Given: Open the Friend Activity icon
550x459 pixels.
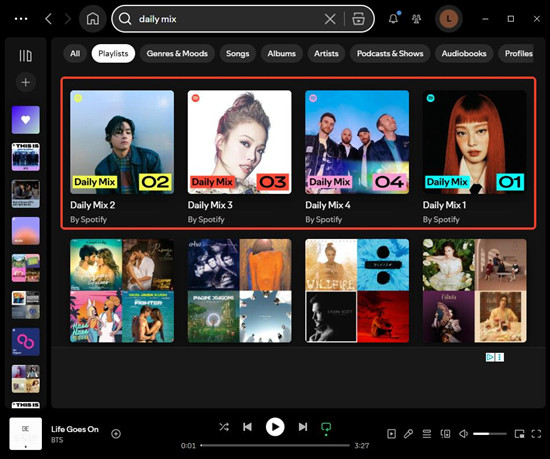Looking at the screenshot, I should tap(416, 19).
